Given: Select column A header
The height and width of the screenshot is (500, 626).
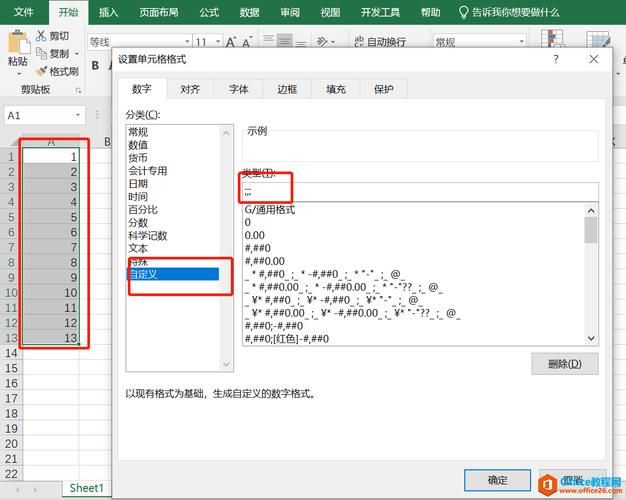Looking at the screenshot, I should [x=51, y=142].
